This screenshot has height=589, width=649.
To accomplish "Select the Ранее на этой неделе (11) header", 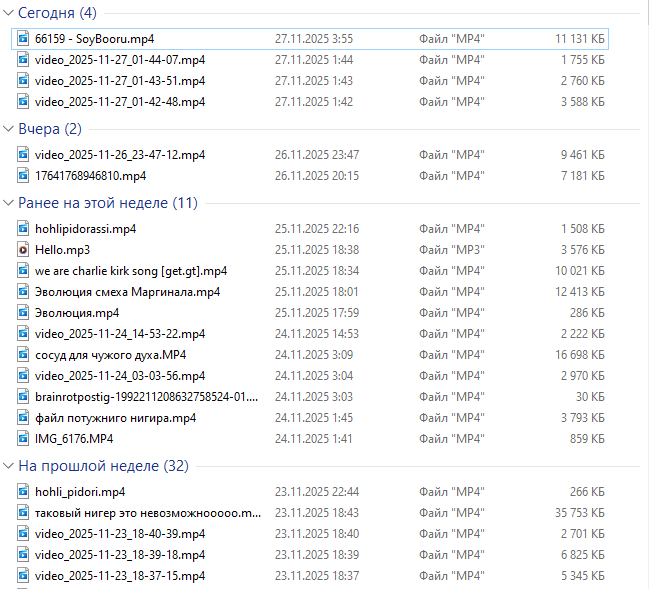I will click(x=108, y=203).
